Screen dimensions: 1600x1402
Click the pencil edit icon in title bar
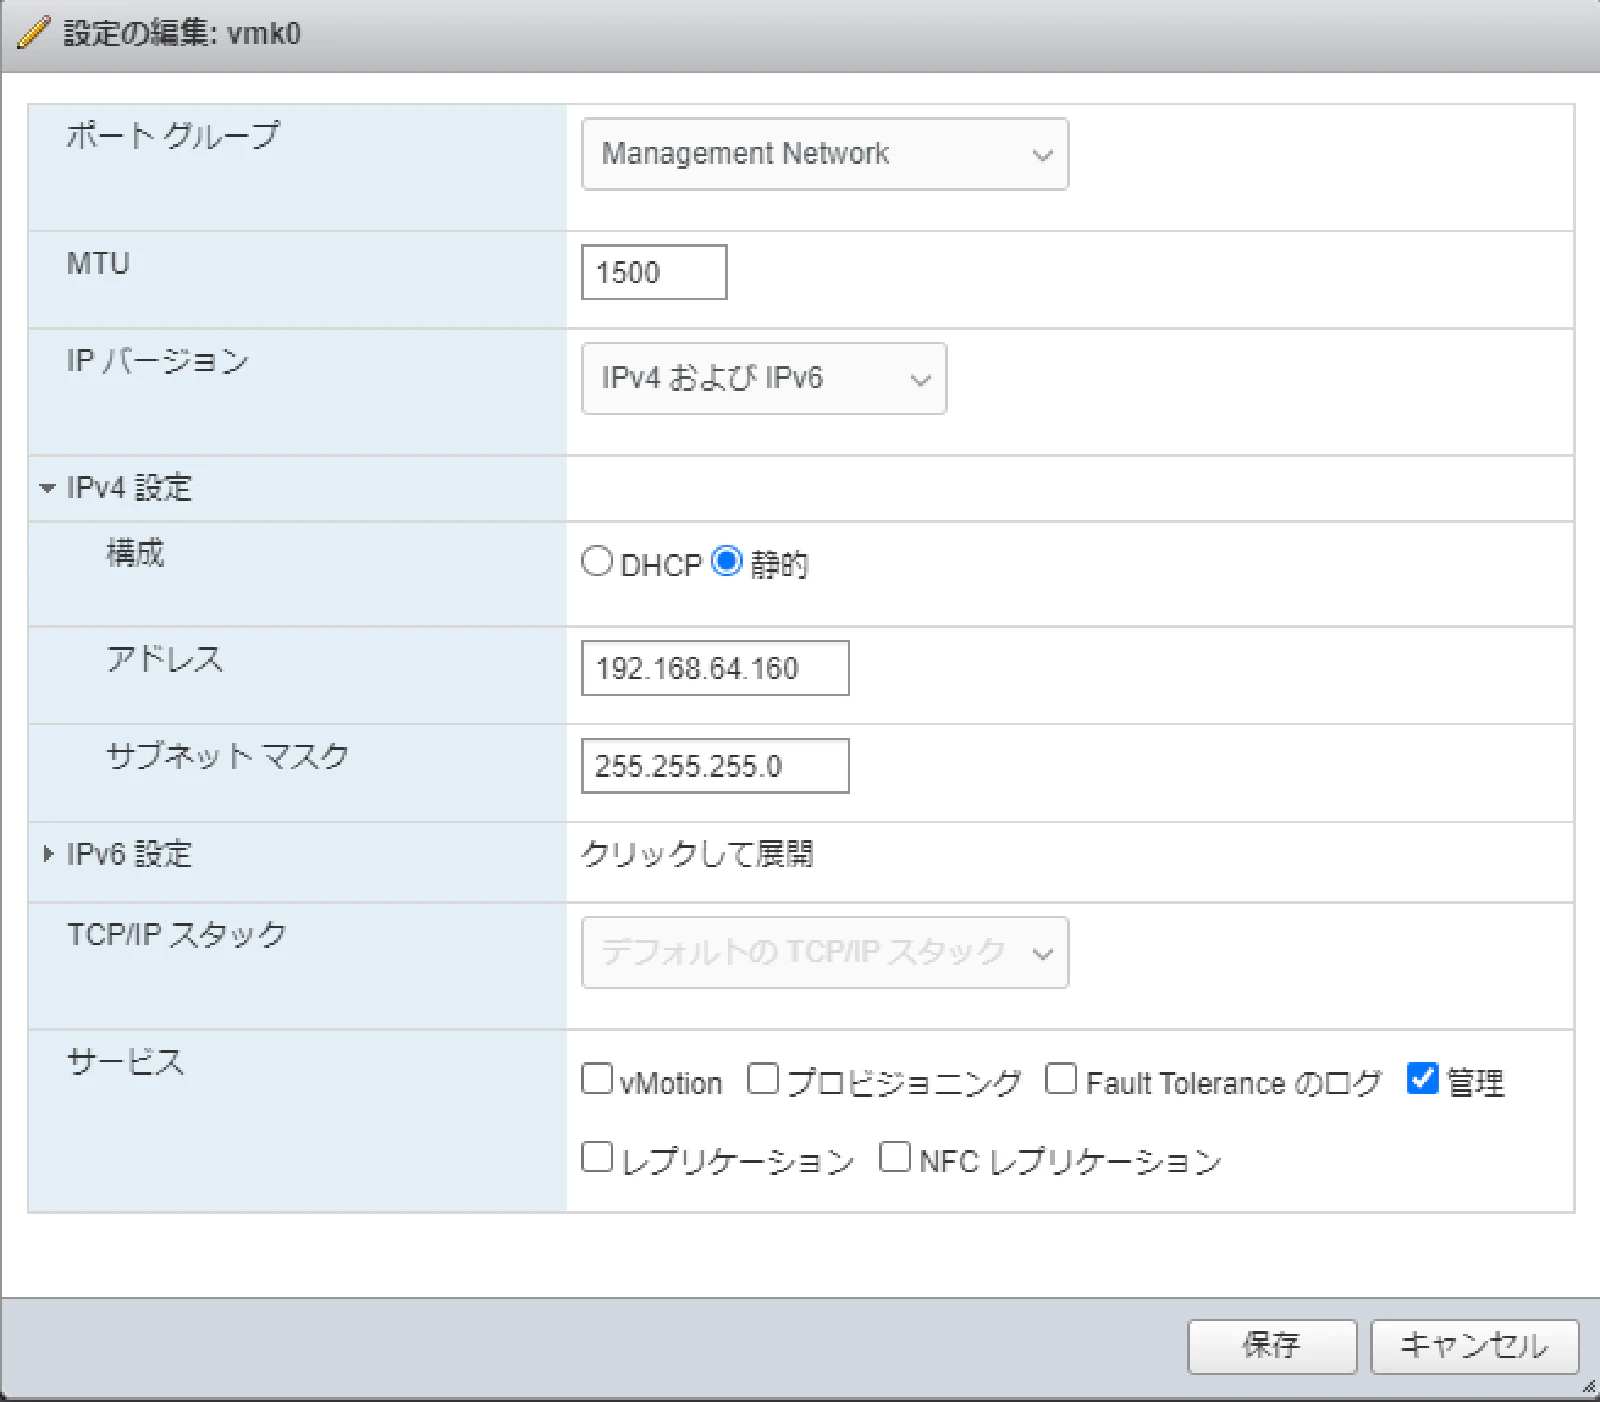pos(32,33)
